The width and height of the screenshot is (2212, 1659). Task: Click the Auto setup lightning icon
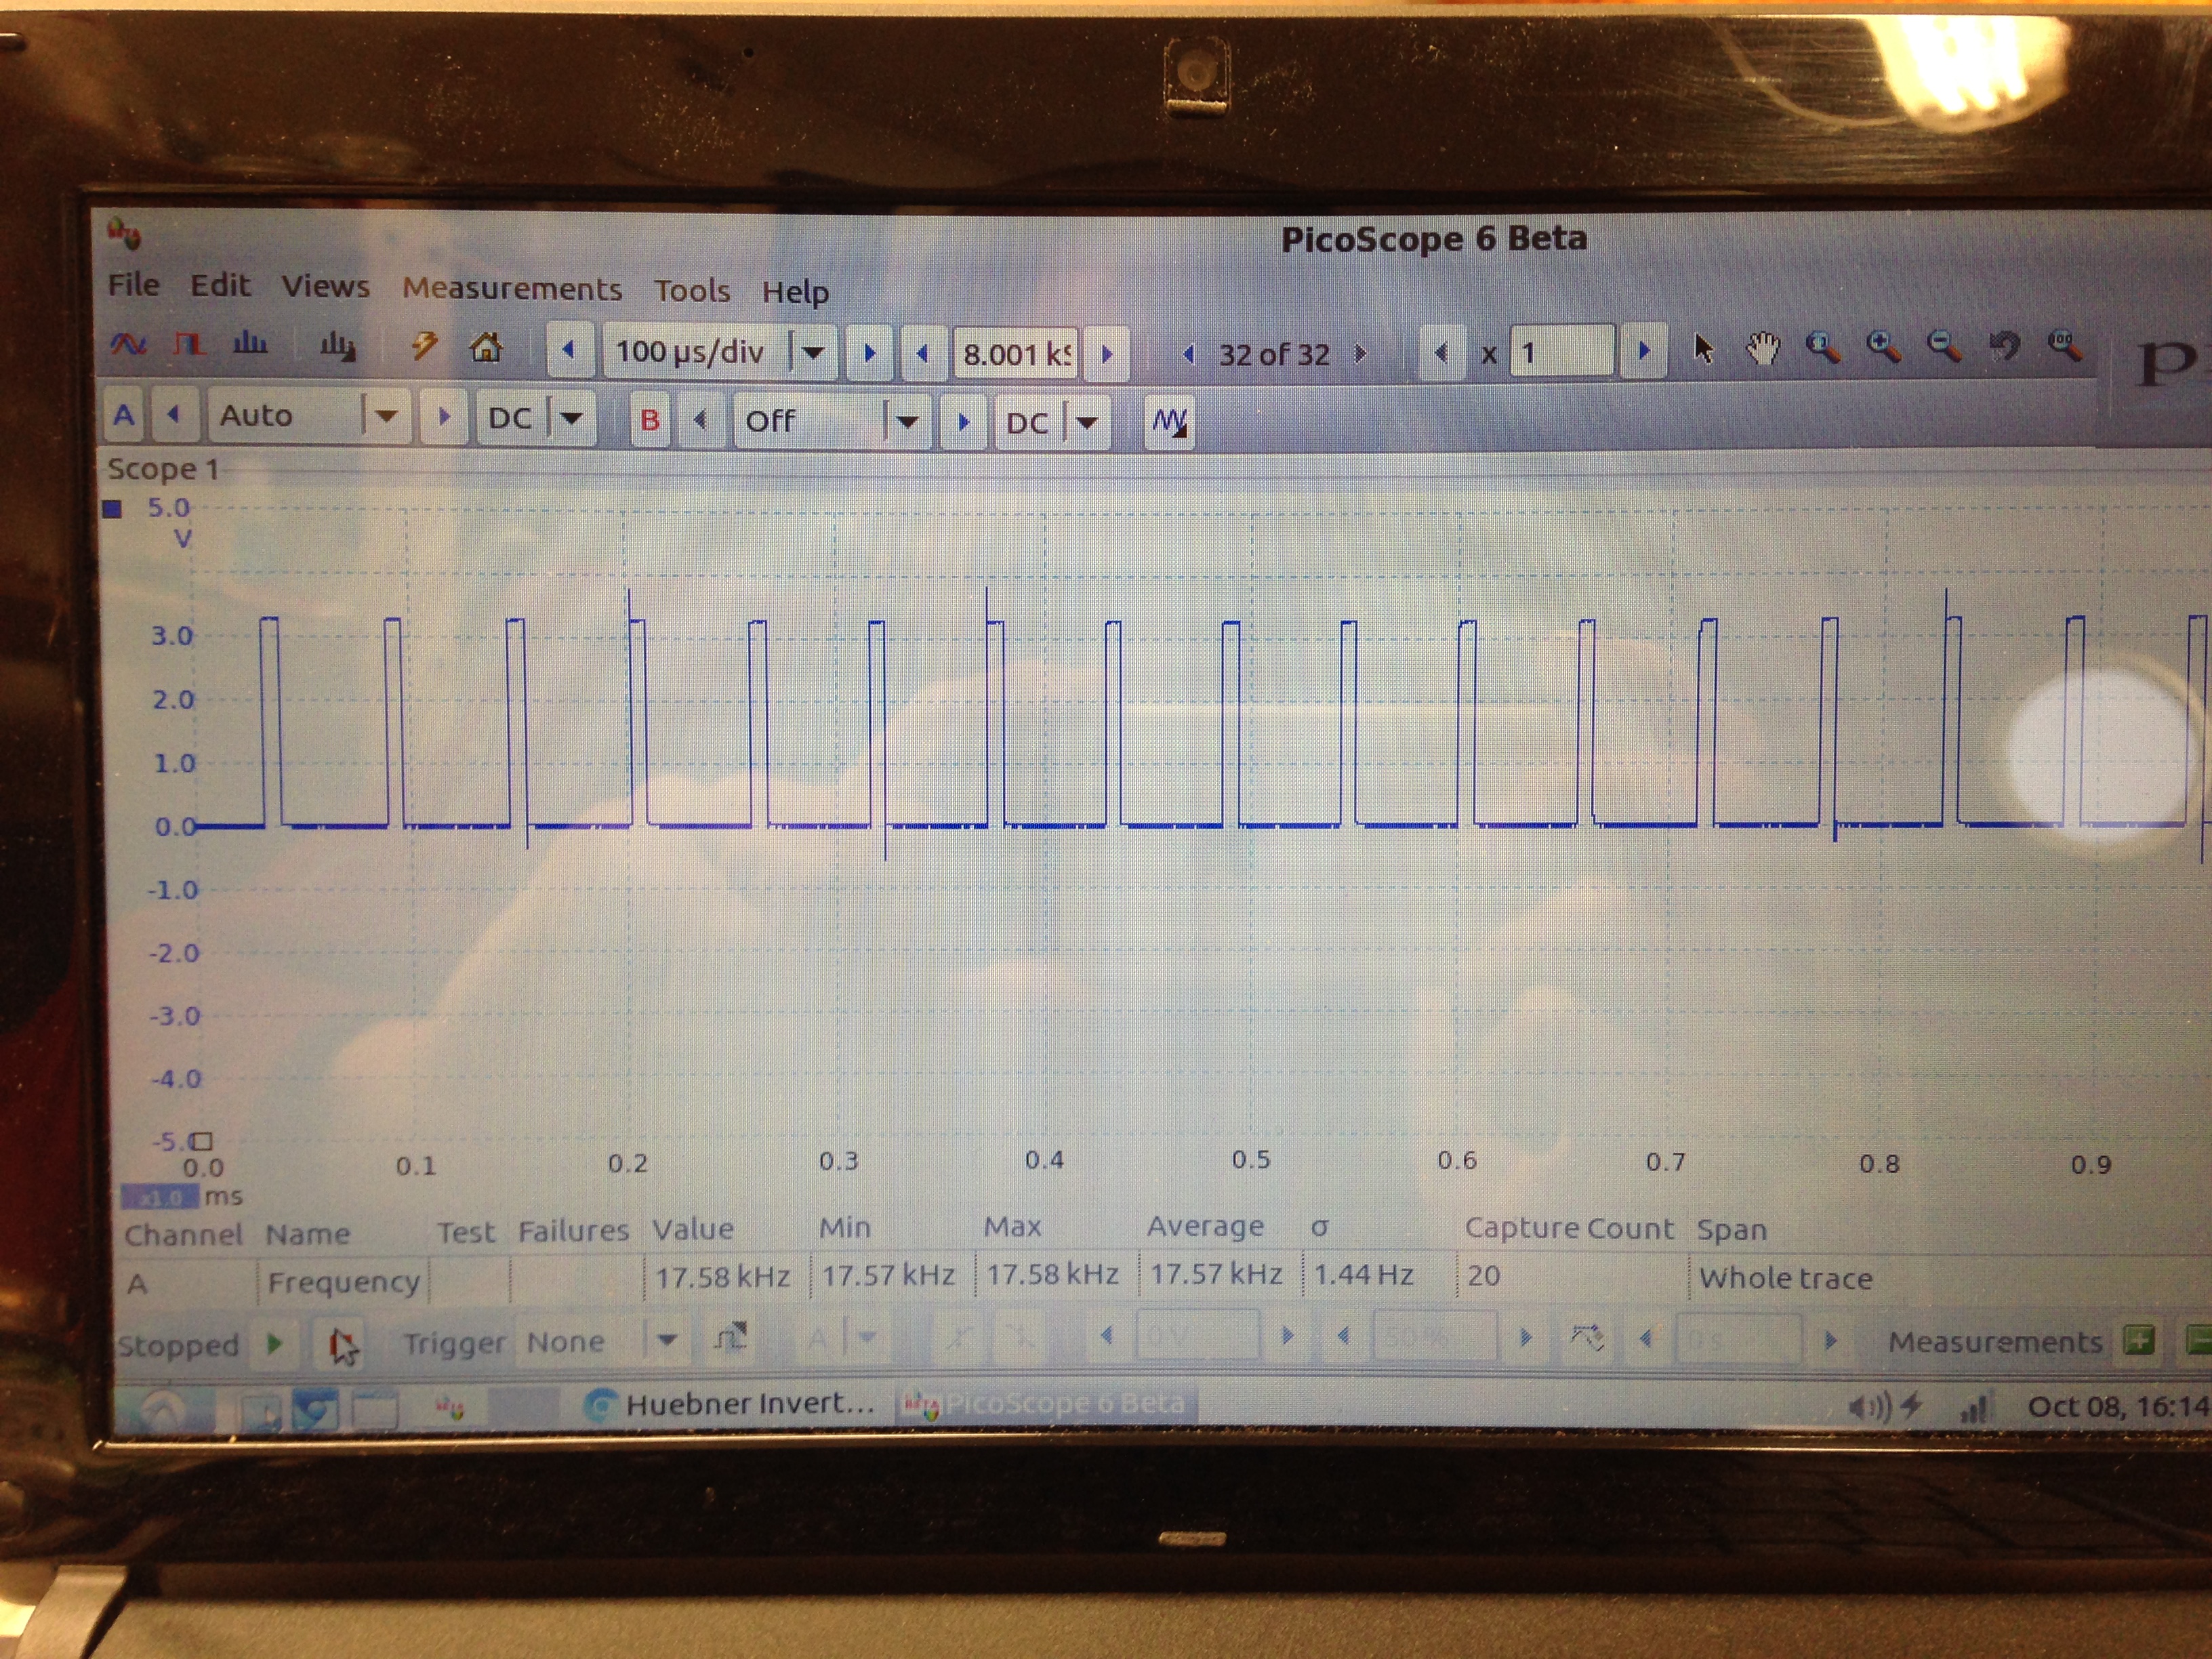(425, 347)
